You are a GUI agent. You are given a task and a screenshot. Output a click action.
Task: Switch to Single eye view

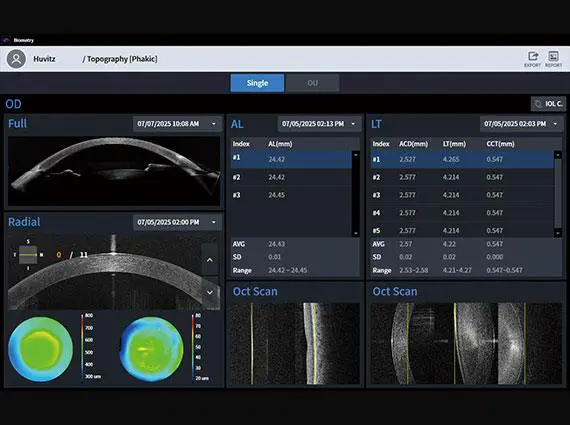(257, 83)
